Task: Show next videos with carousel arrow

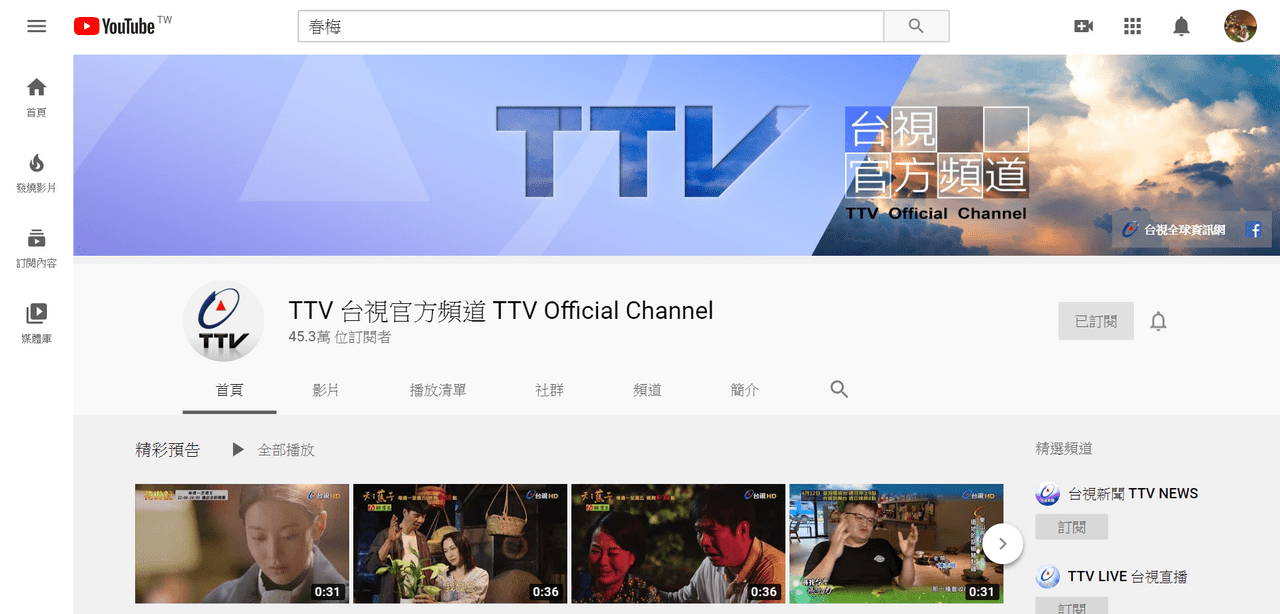Action: coord(1002,545)
